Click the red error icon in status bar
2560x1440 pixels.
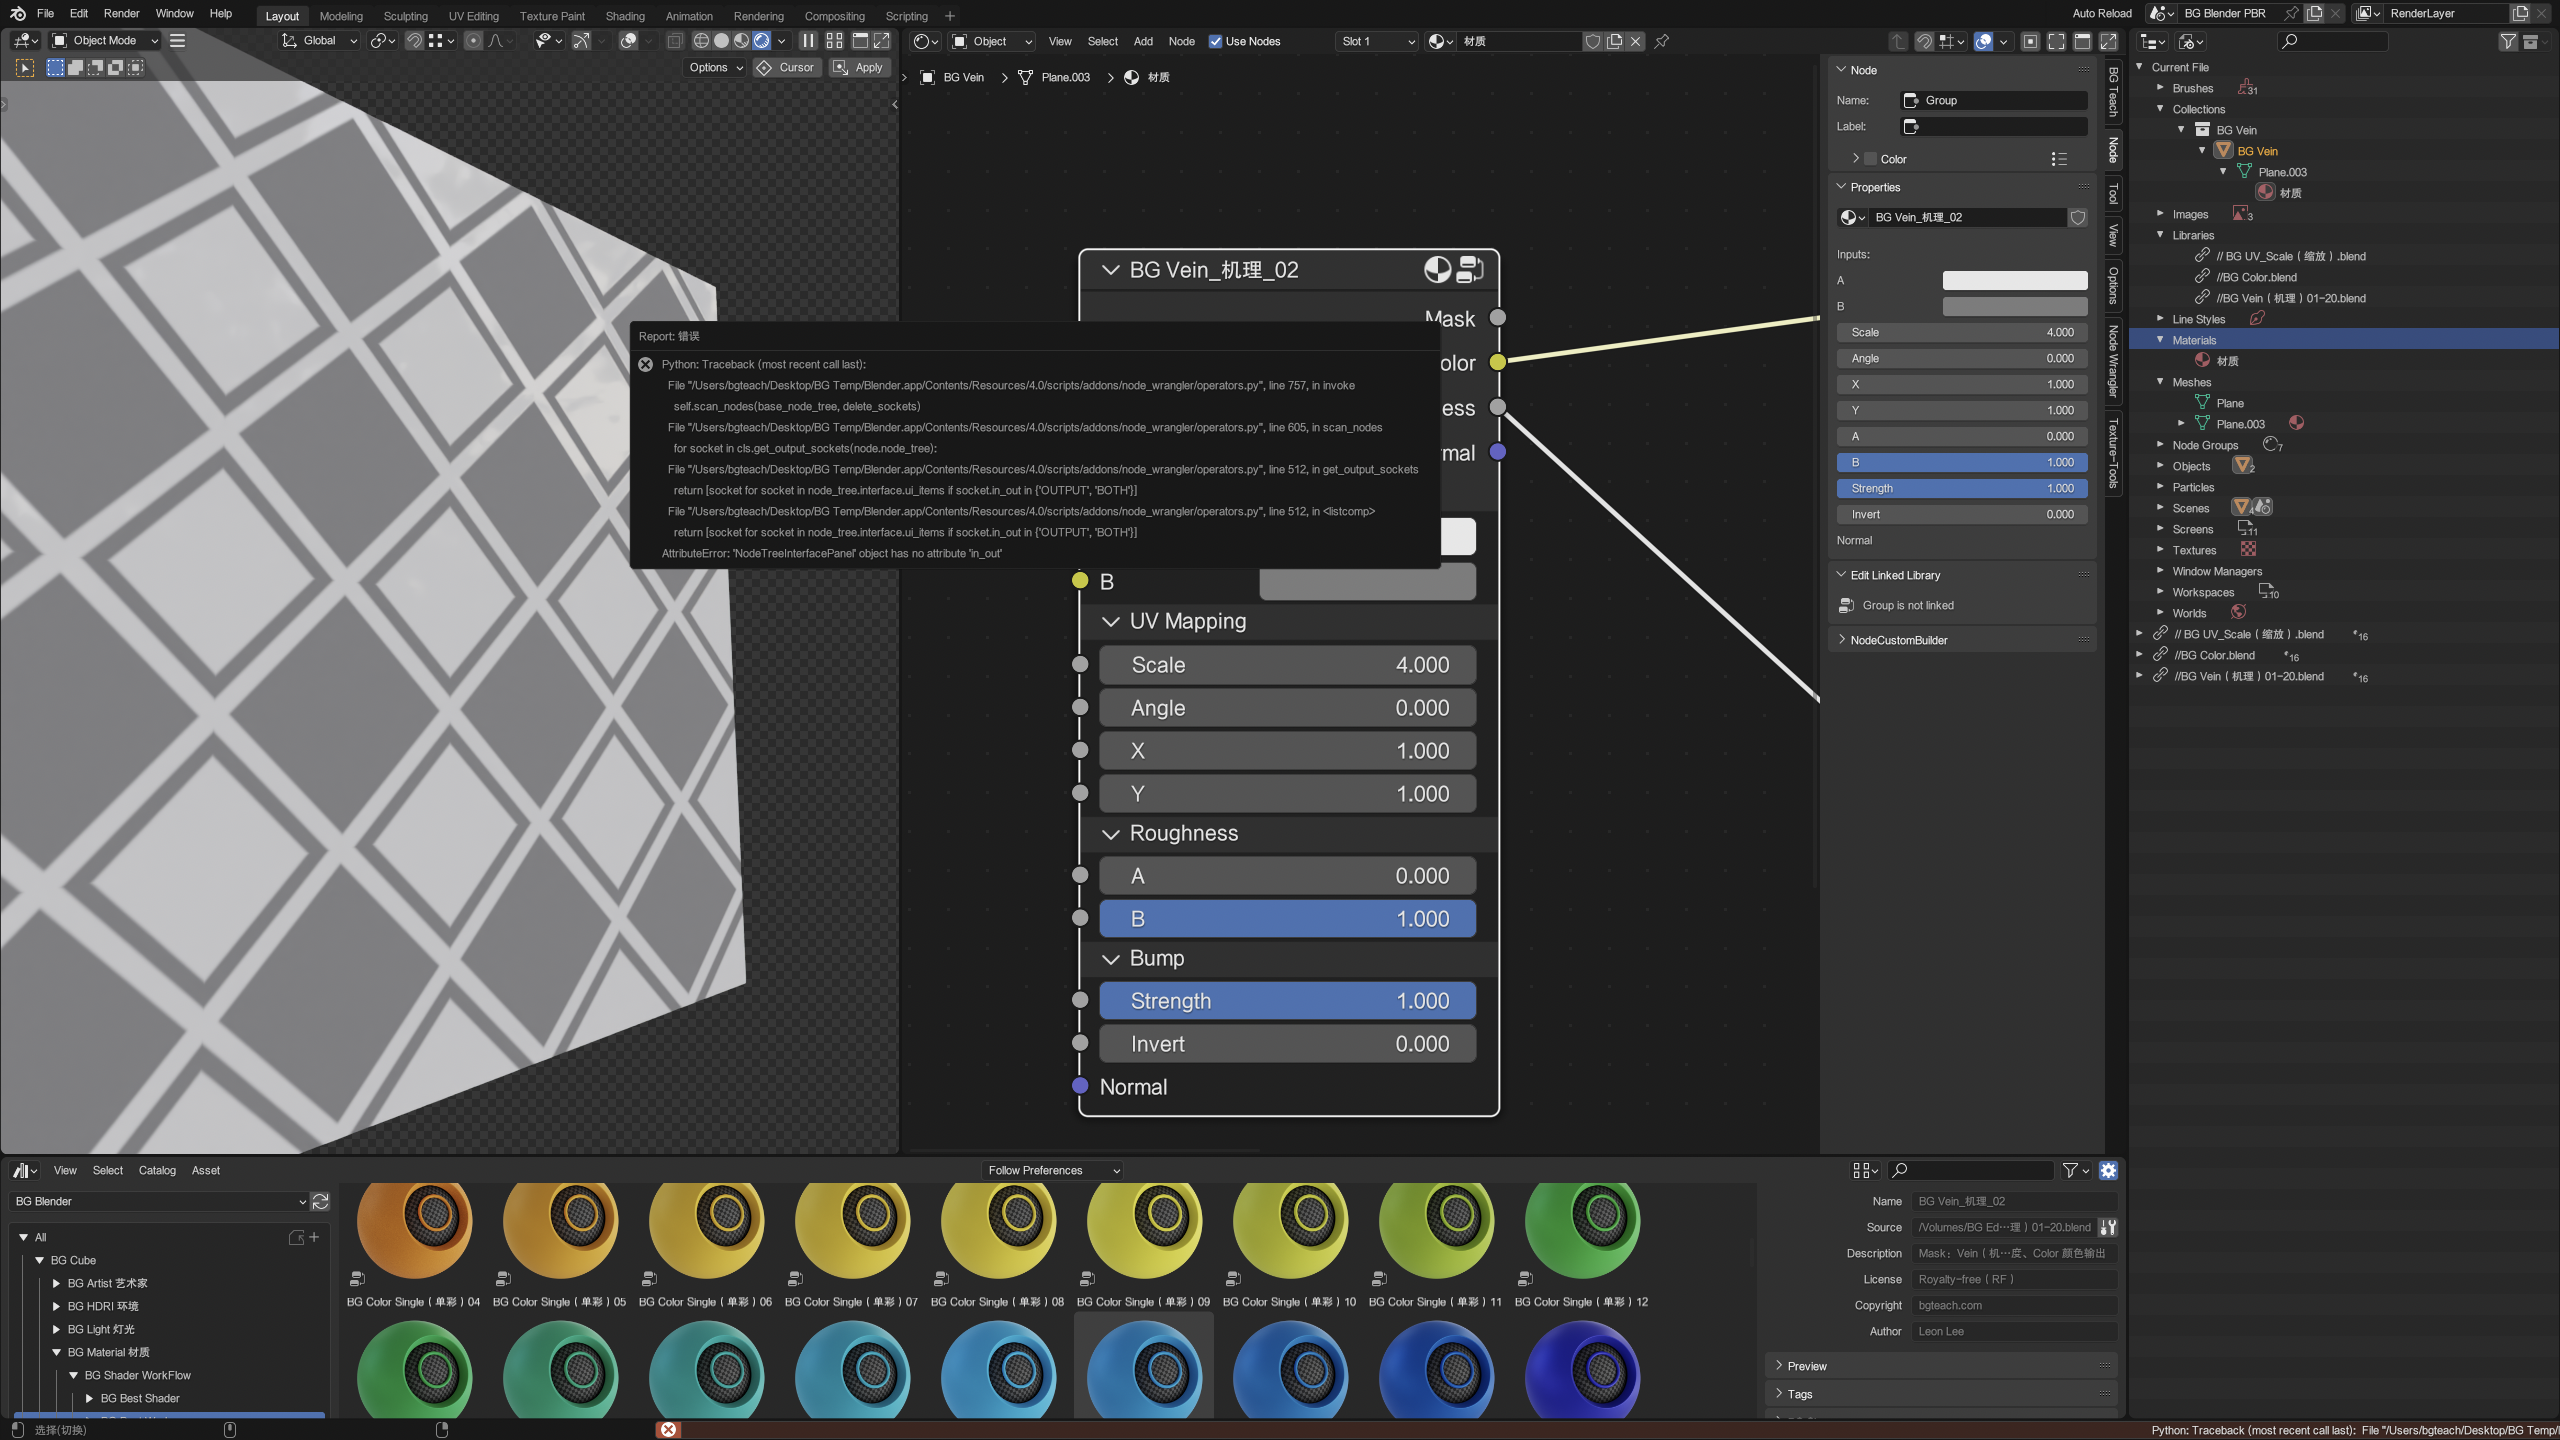(669, 1430)
